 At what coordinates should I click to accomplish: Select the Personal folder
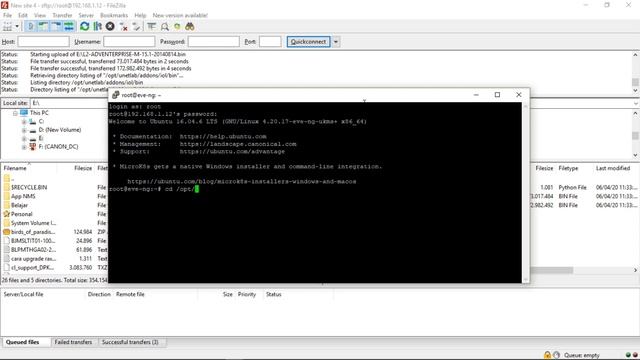point(21,214)
